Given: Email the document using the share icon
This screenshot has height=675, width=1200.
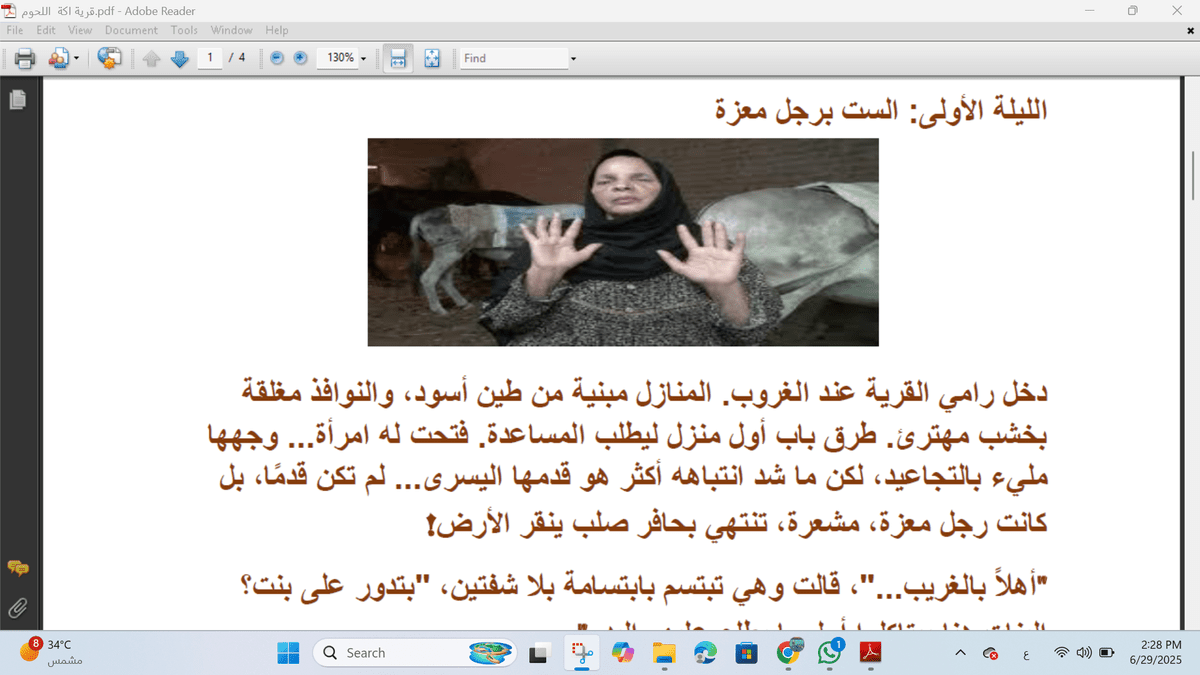Looking at the screenshot, I should (x=57, y=58).
